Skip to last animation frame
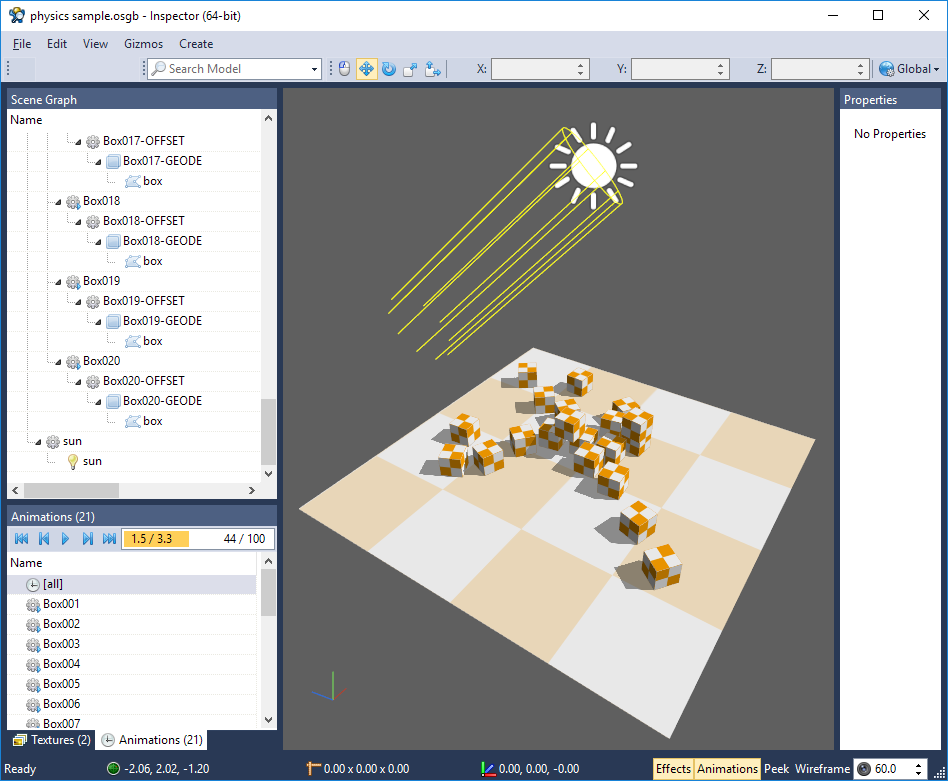948x781 pixels. pos(109,539)
